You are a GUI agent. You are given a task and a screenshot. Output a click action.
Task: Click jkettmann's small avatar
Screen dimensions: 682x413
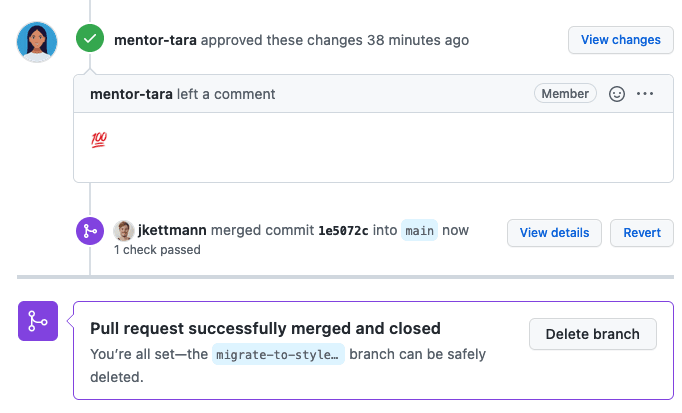pos(124,231)
